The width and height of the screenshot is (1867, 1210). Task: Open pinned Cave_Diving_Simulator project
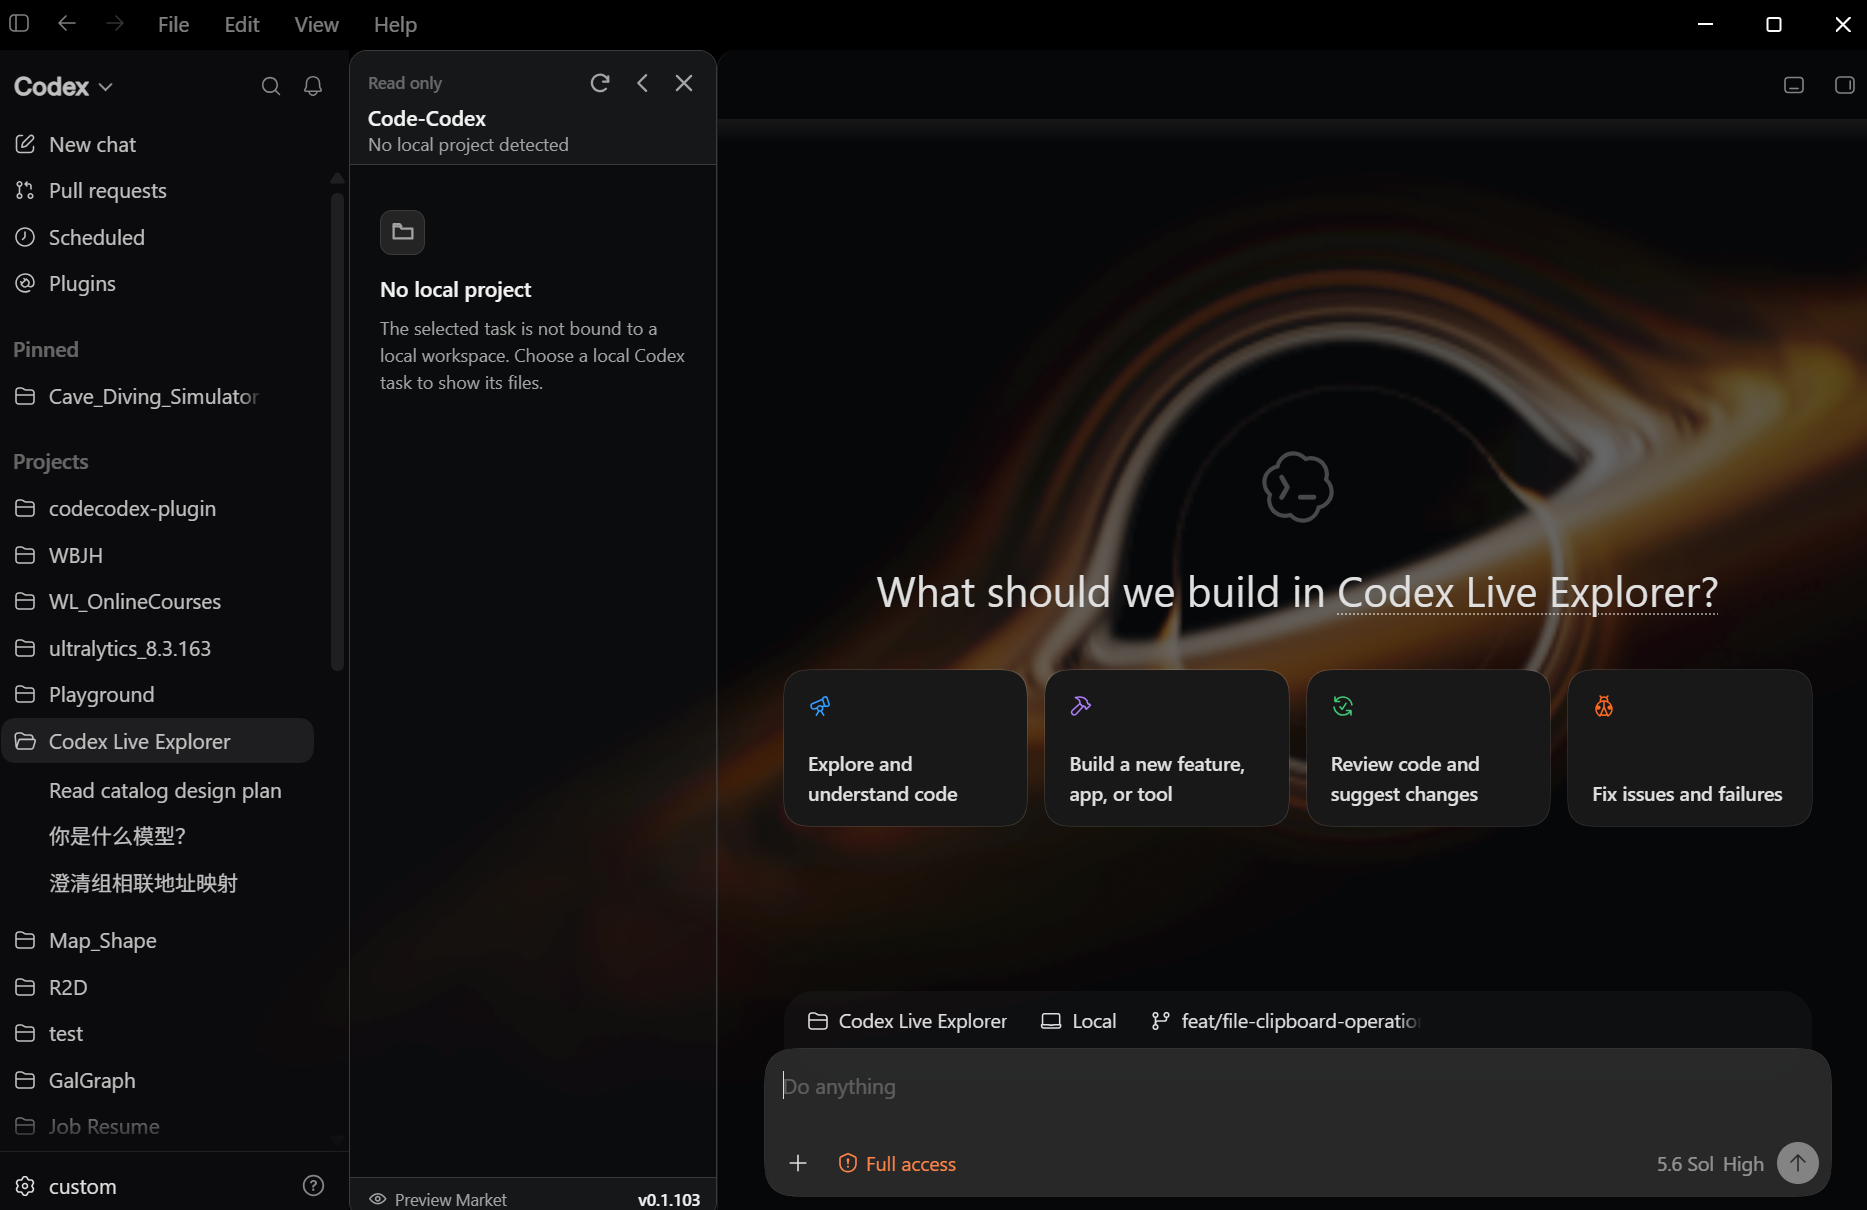(x=158, y=397)
